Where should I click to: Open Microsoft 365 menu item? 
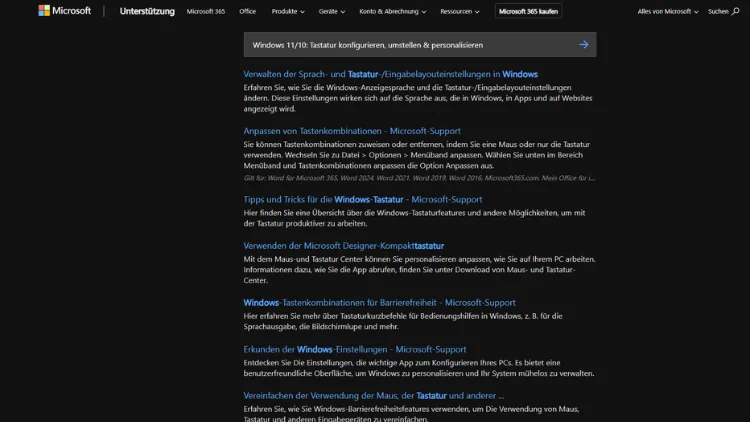206,11
